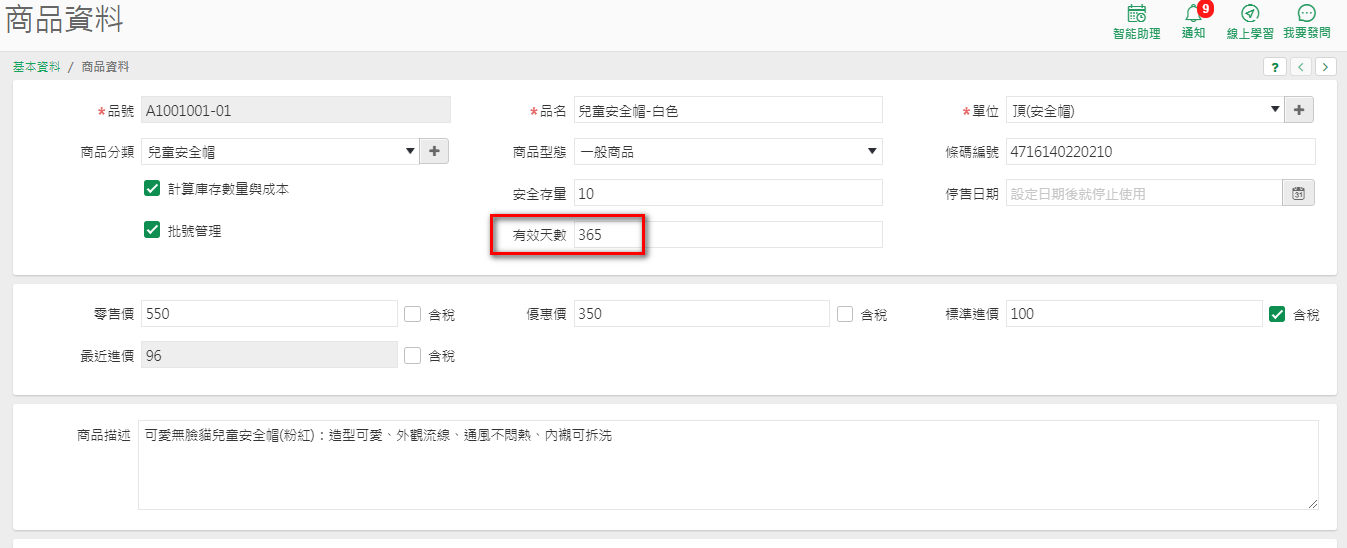
Task: Click inside the 商品描述 text area
Action: [x=728, y=465]
